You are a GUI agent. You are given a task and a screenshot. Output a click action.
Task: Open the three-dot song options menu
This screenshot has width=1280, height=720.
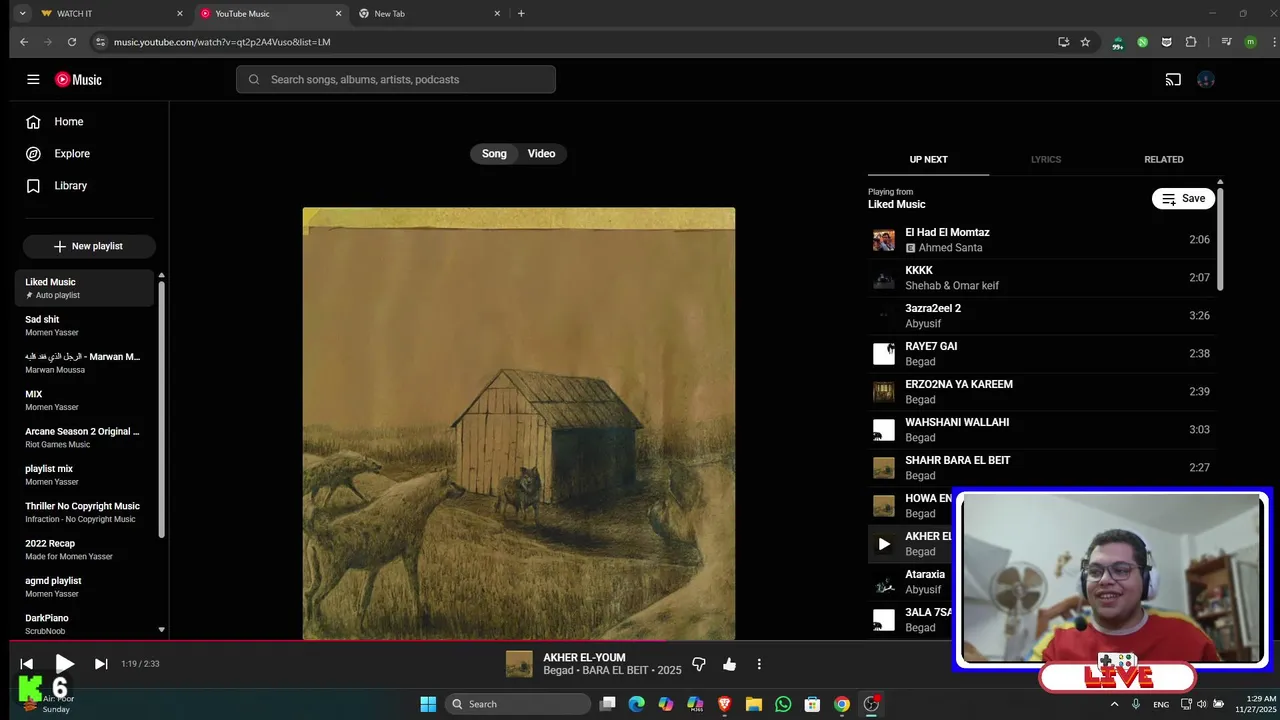pos(759,664)
